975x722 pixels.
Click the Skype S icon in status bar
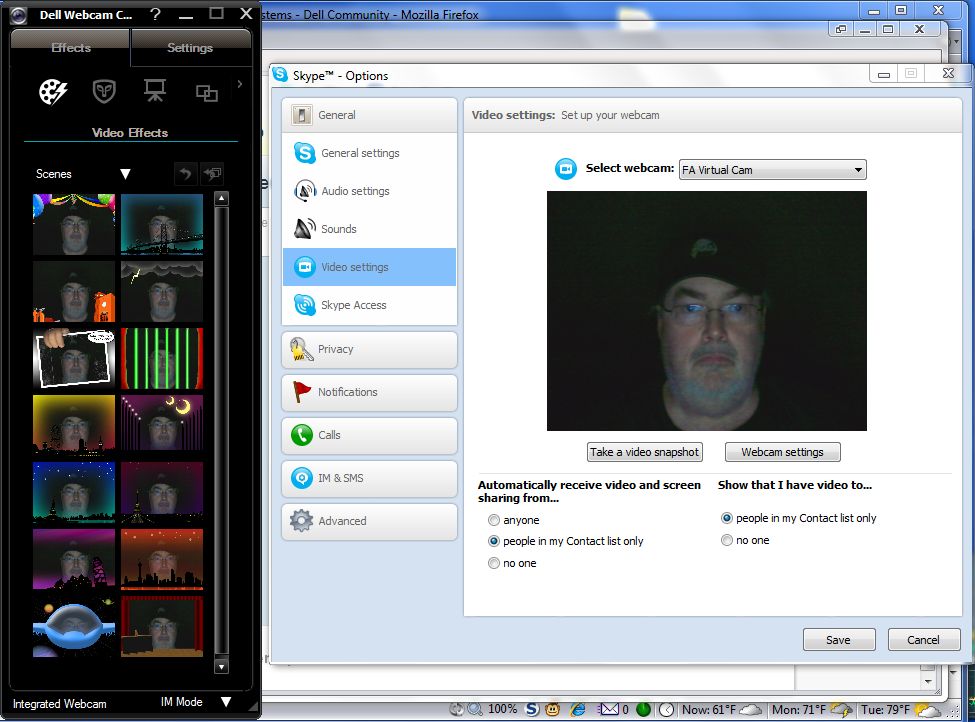[532, 709]
